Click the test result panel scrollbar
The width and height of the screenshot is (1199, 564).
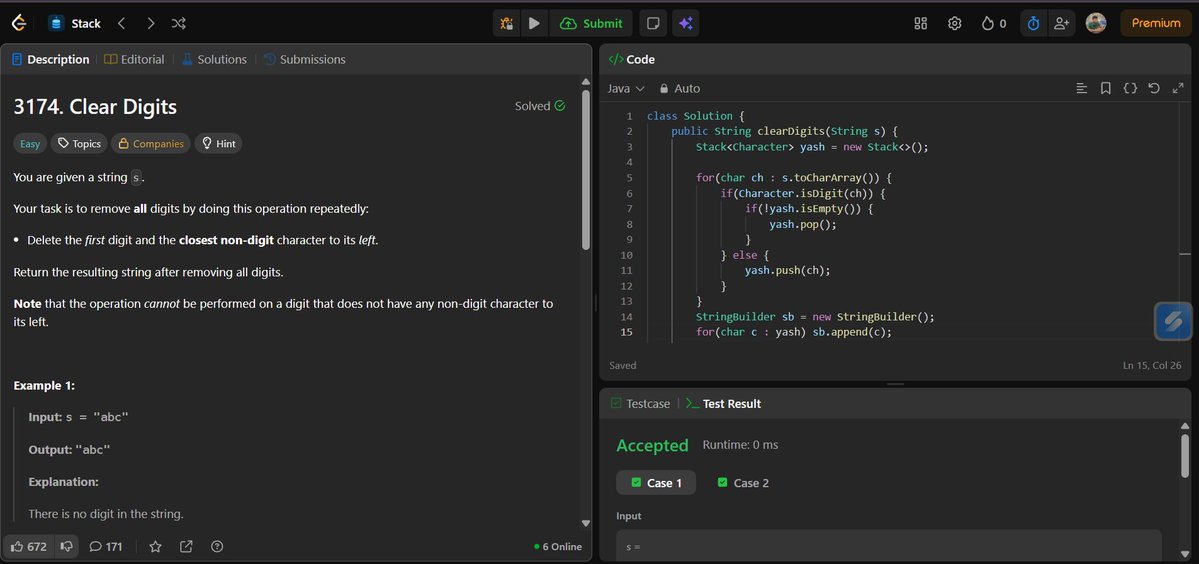click(x=1185, y=457)
